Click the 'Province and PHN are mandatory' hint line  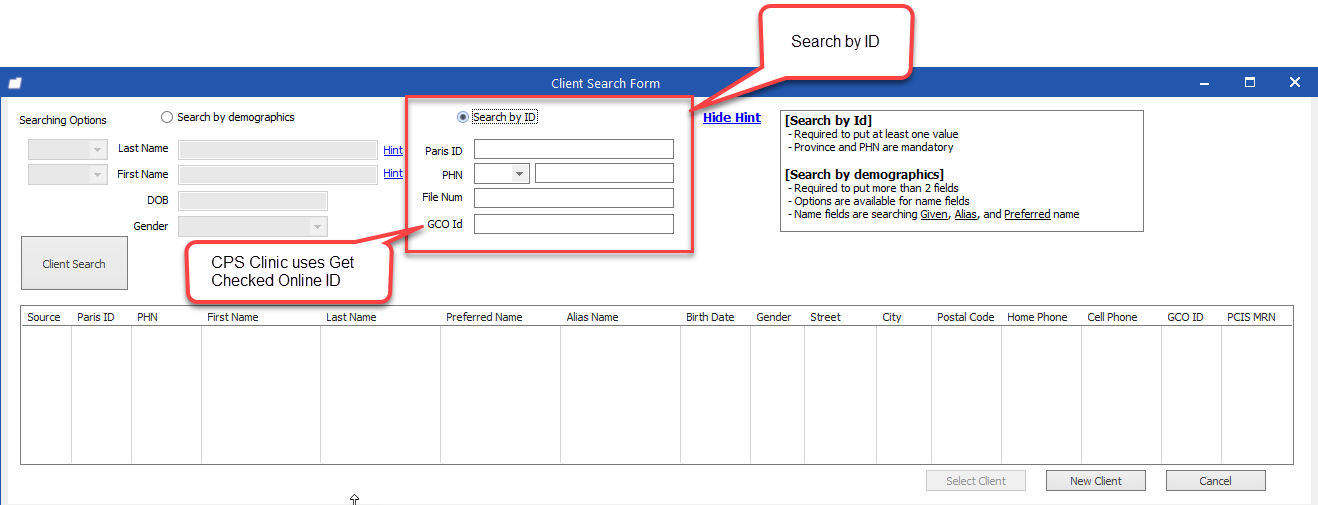(x=872, y=147)
